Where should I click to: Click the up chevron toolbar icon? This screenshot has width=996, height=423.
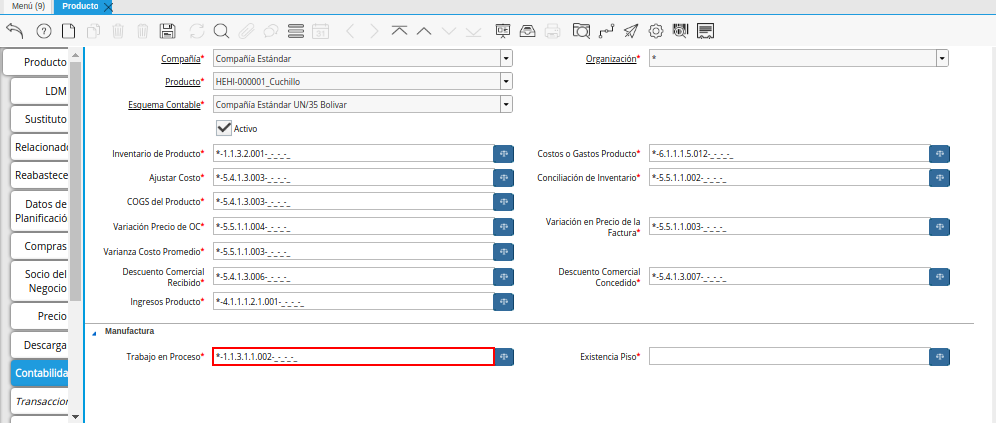click(424, 30)
